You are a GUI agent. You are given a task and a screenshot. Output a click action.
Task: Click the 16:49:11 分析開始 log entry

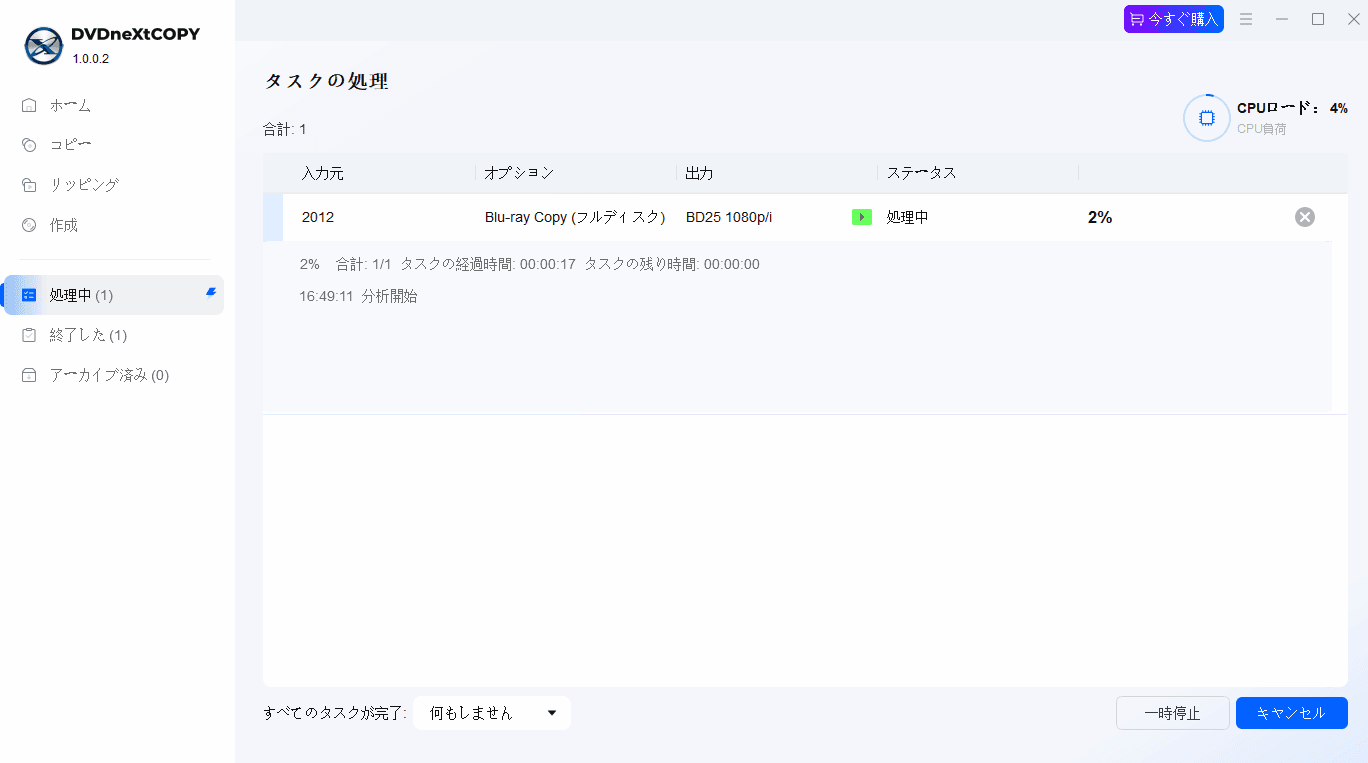(x=358, y=296)
